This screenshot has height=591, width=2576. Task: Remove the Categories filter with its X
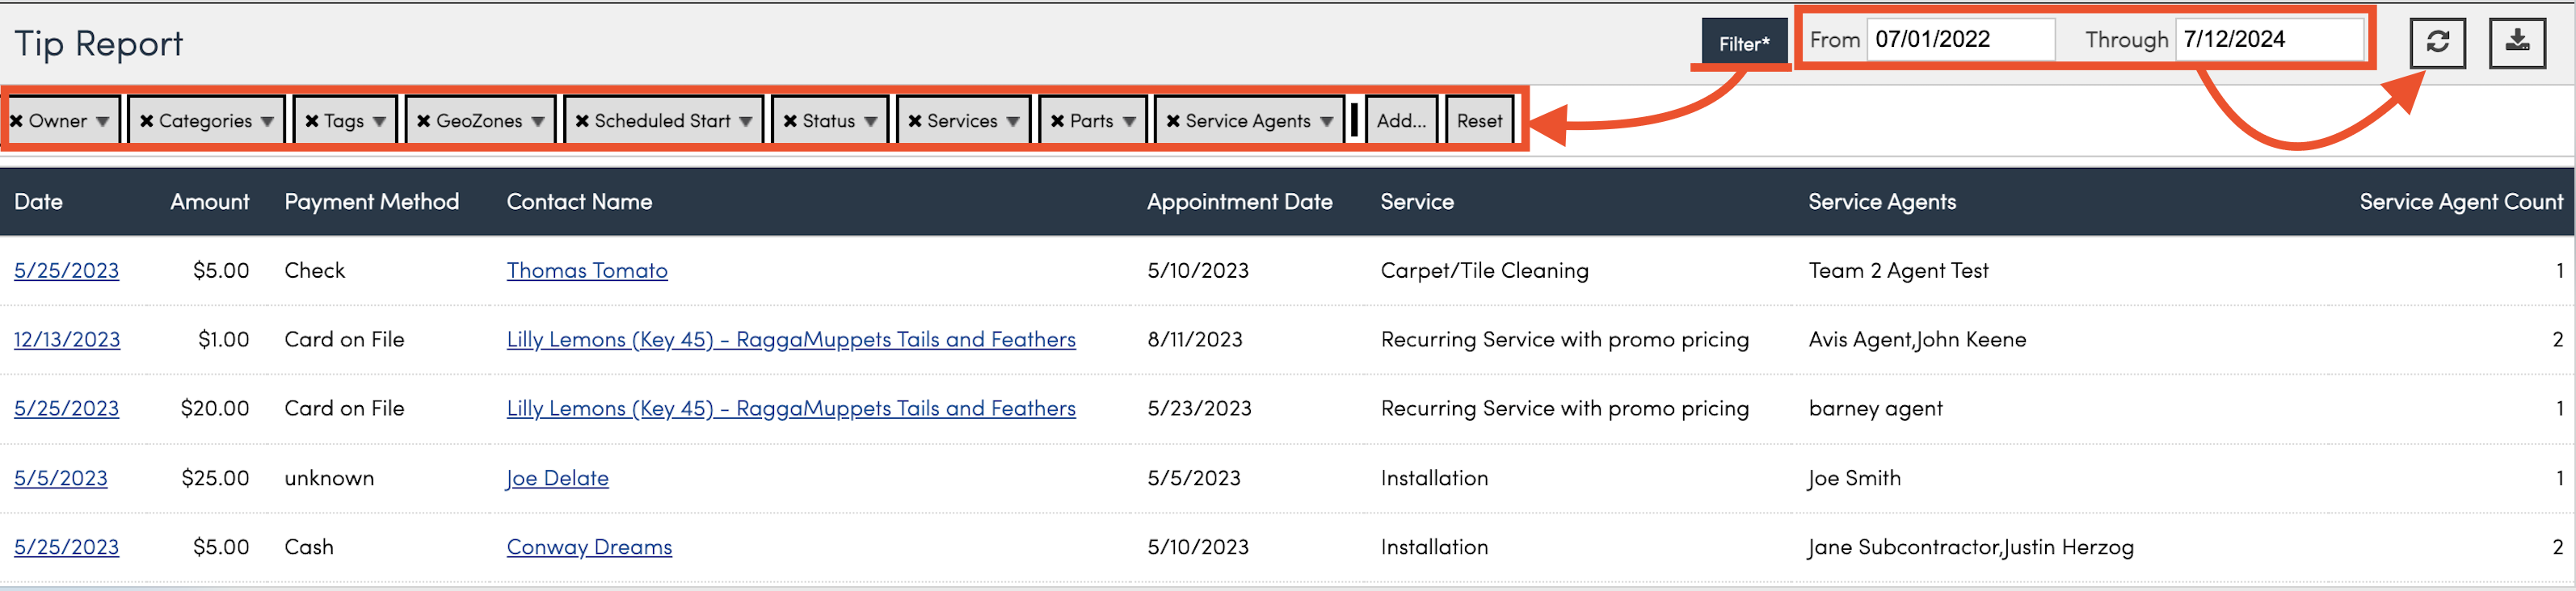tap(147, 121)
